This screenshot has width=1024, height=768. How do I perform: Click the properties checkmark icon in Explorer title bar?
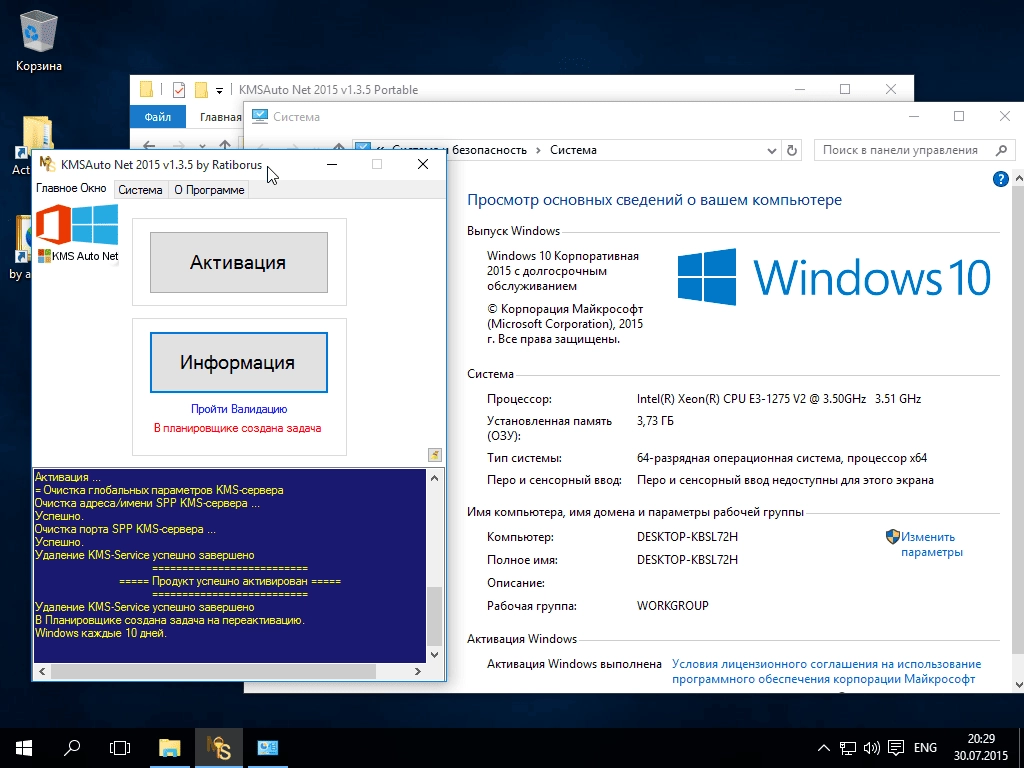178,89
